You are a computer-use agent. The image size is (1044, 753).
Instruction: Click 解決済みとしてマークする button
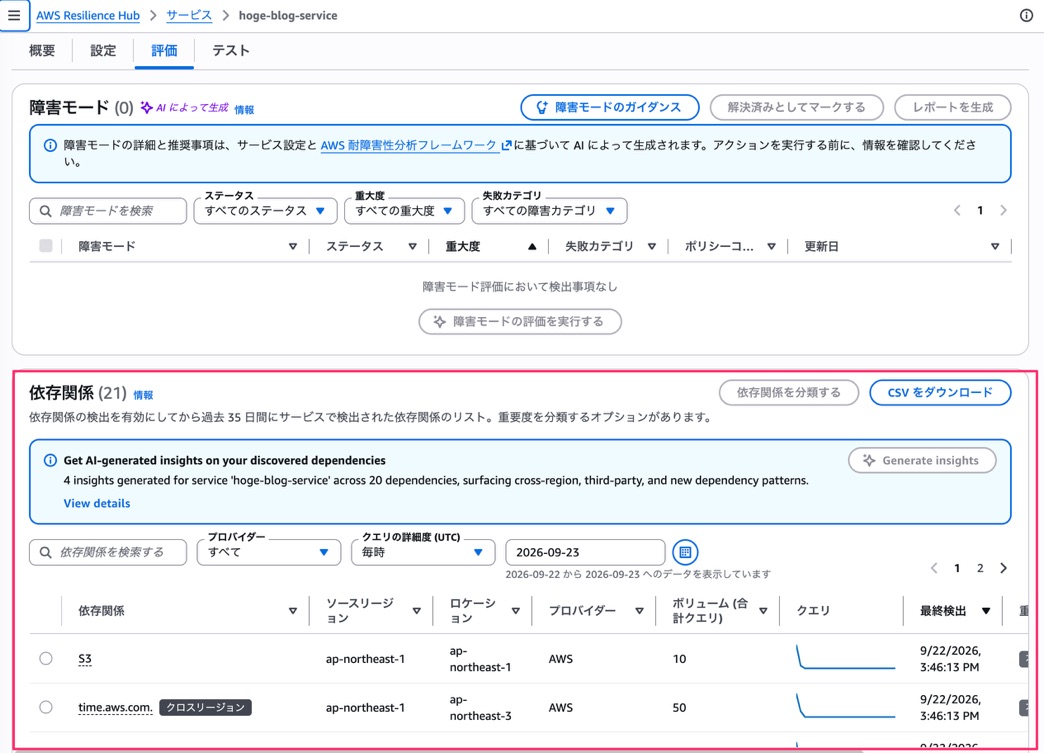coord(797,107)
